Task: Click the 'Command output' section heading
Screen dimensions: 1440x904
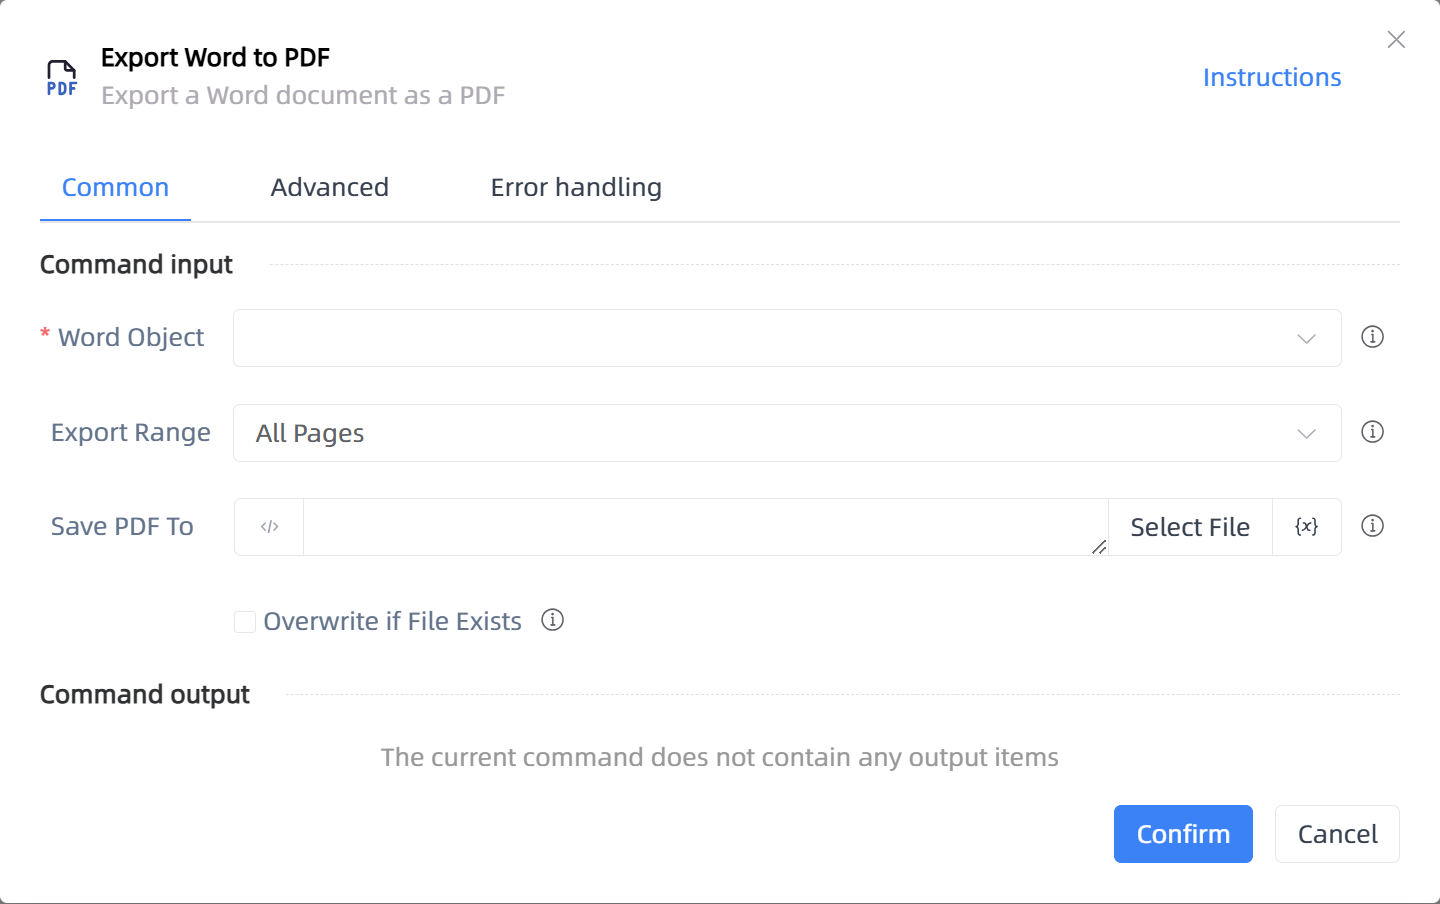Action: click(145, 695)
